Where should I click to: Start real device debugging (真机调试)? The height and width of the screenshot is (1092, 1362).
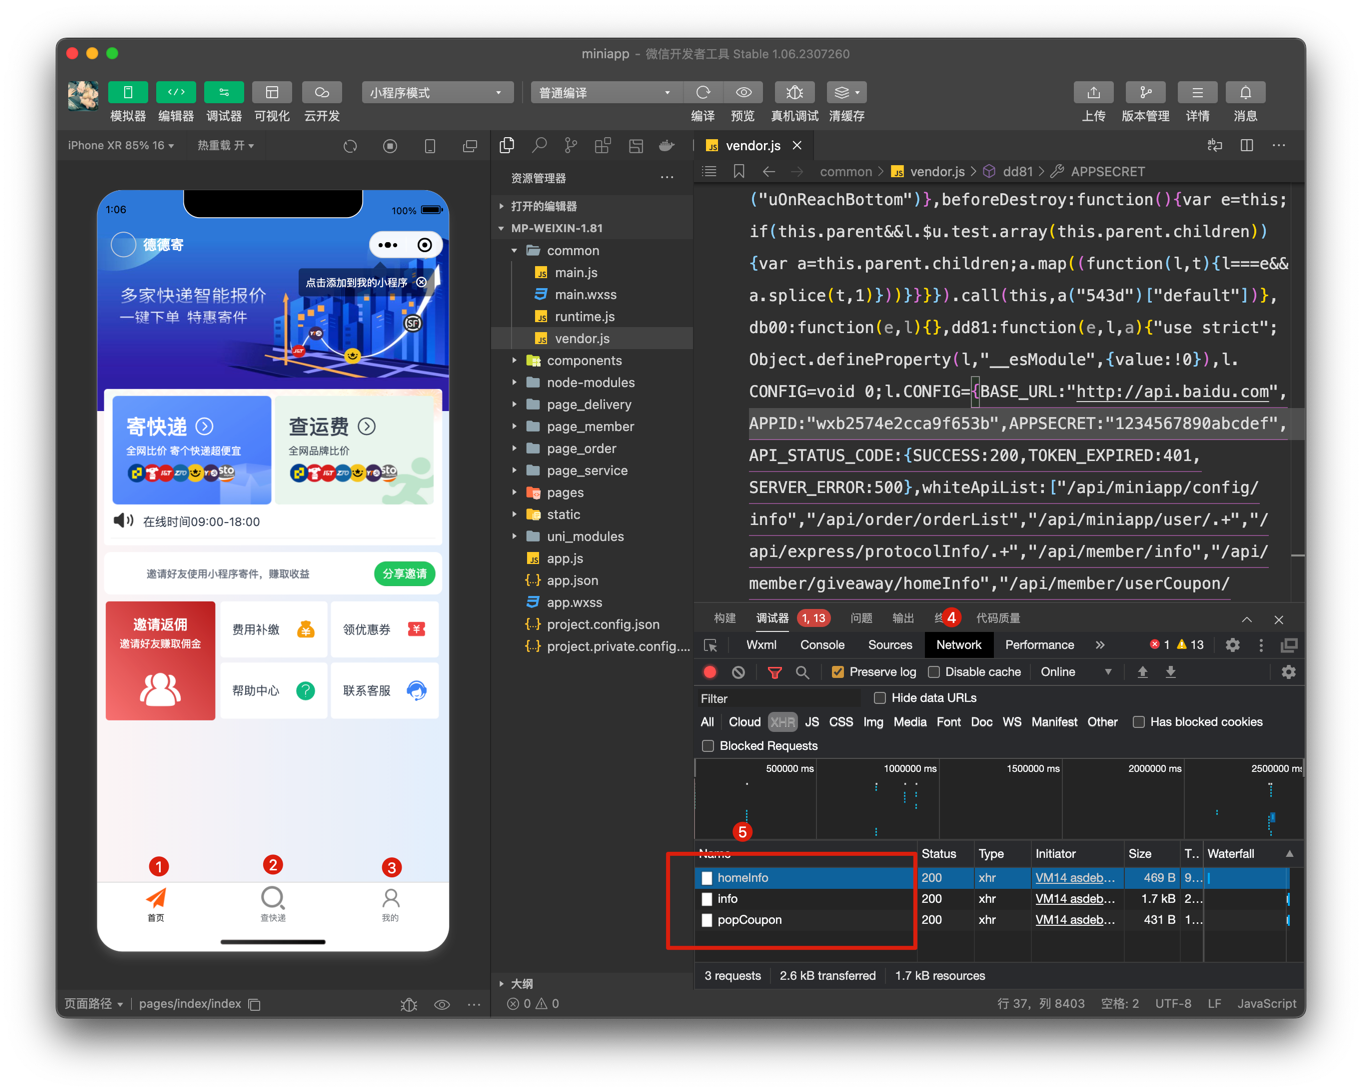pos(795,92)
